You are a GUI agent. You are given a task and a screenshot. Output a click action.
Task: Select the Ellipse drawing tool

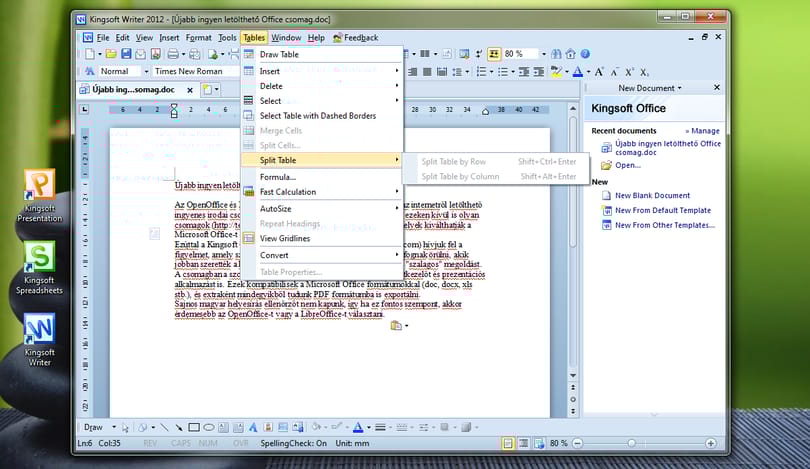pyautogui.click(x=209, y=427)
